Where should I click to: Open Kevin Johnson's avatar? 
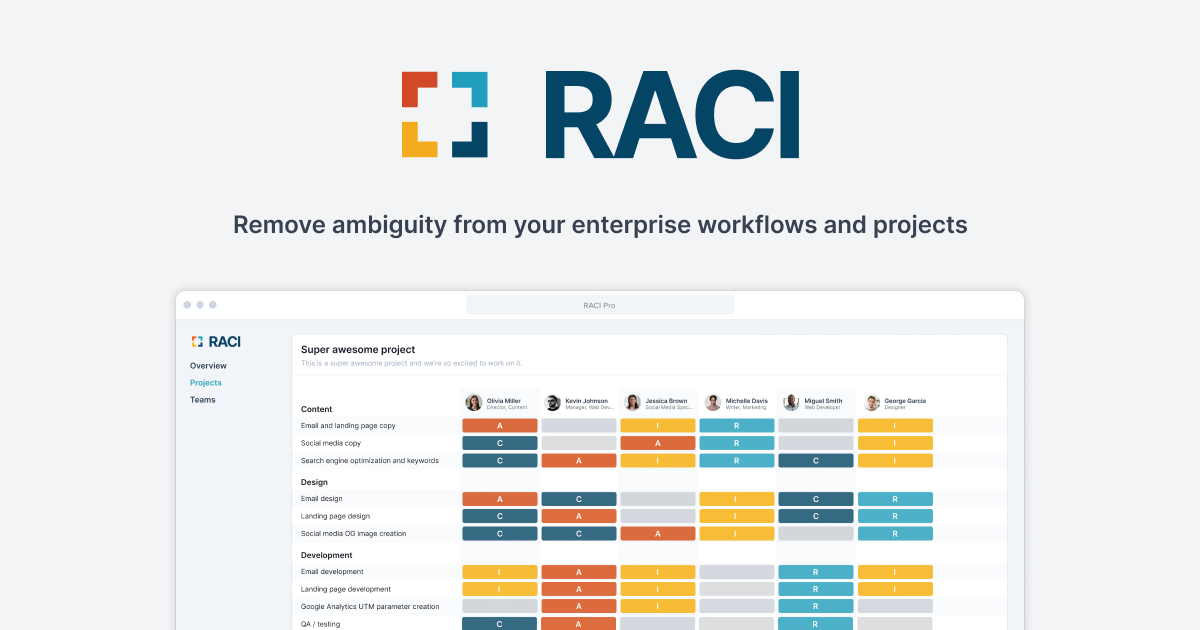point(553,403)
